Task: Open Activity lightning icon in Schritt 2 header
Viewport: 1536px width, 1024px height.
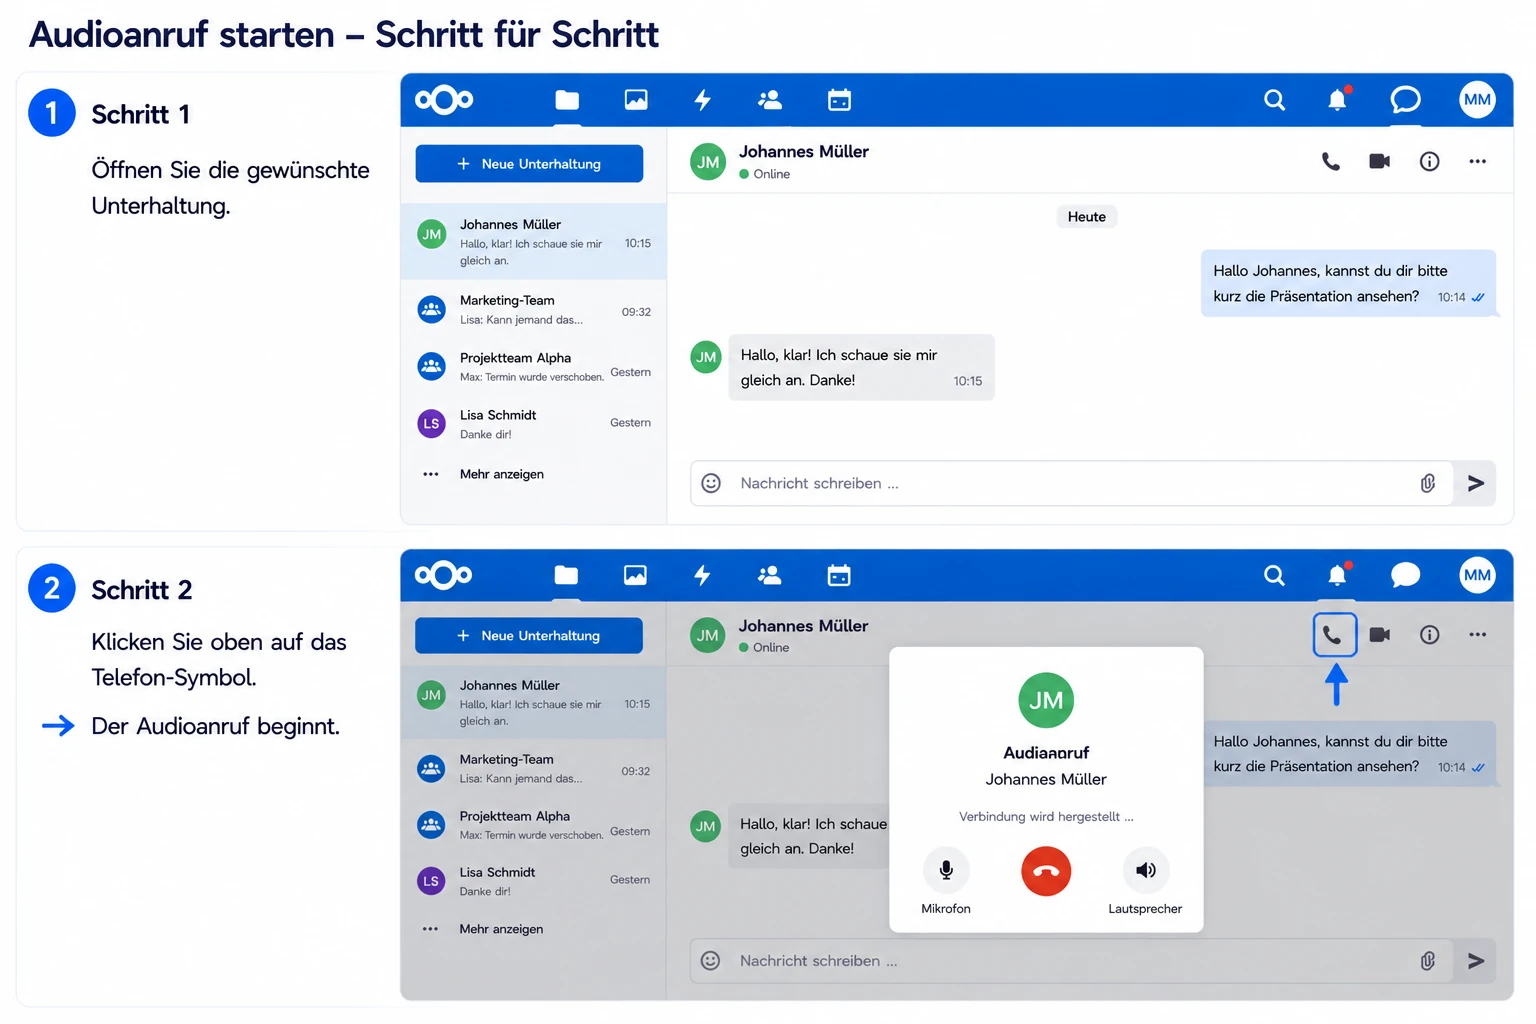Action: click(x=702, y=575)
